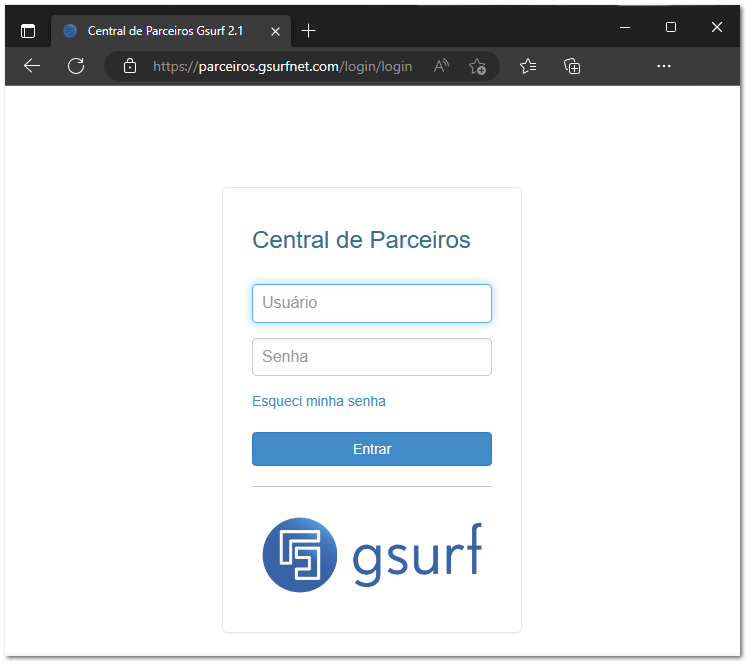
Task: Reload the page with the refresh icon
Action: point(76,66)
